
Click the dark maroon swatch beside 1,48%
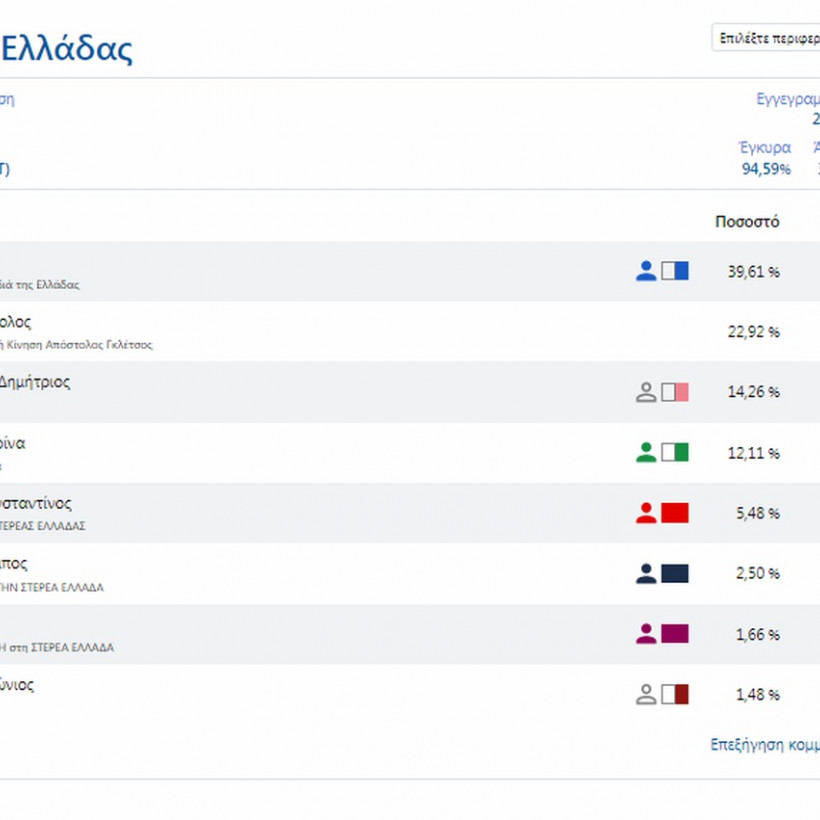(x=675, y=694)
